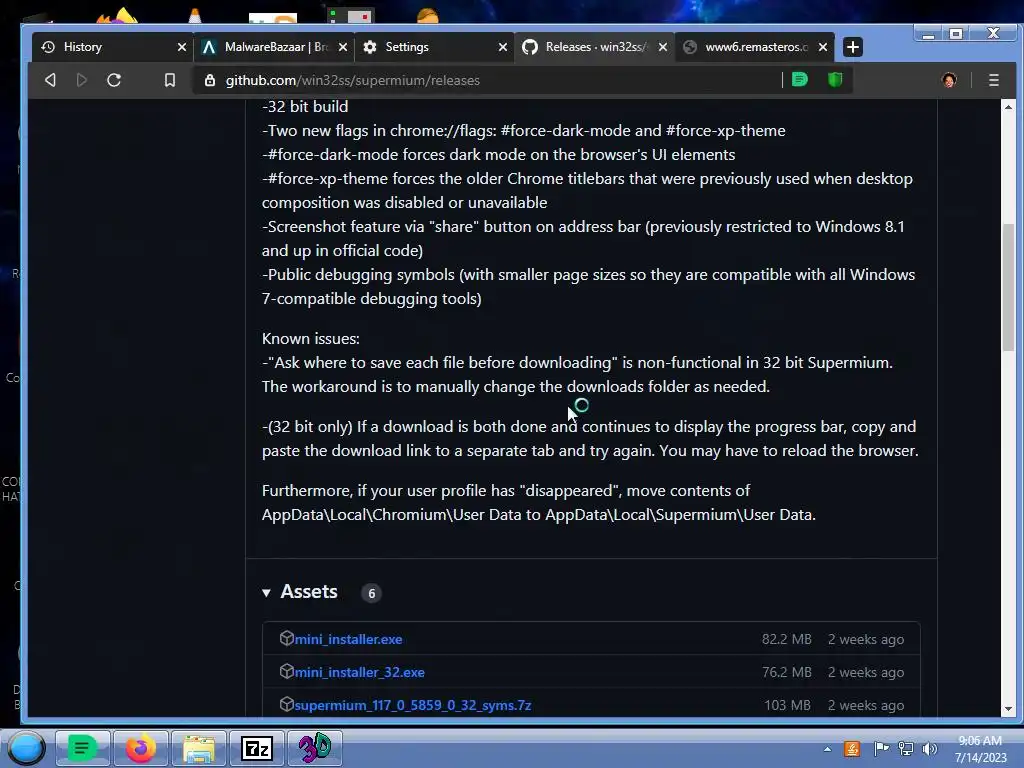Click the assets count badge 6
Screen dimensions: 1024x768
click(x=372, y=593)
